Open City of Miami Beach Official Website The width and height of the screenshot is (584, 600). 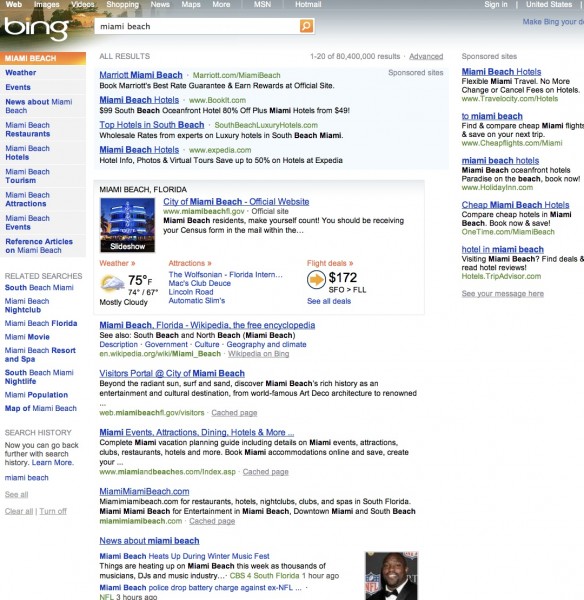pos(236,202)
